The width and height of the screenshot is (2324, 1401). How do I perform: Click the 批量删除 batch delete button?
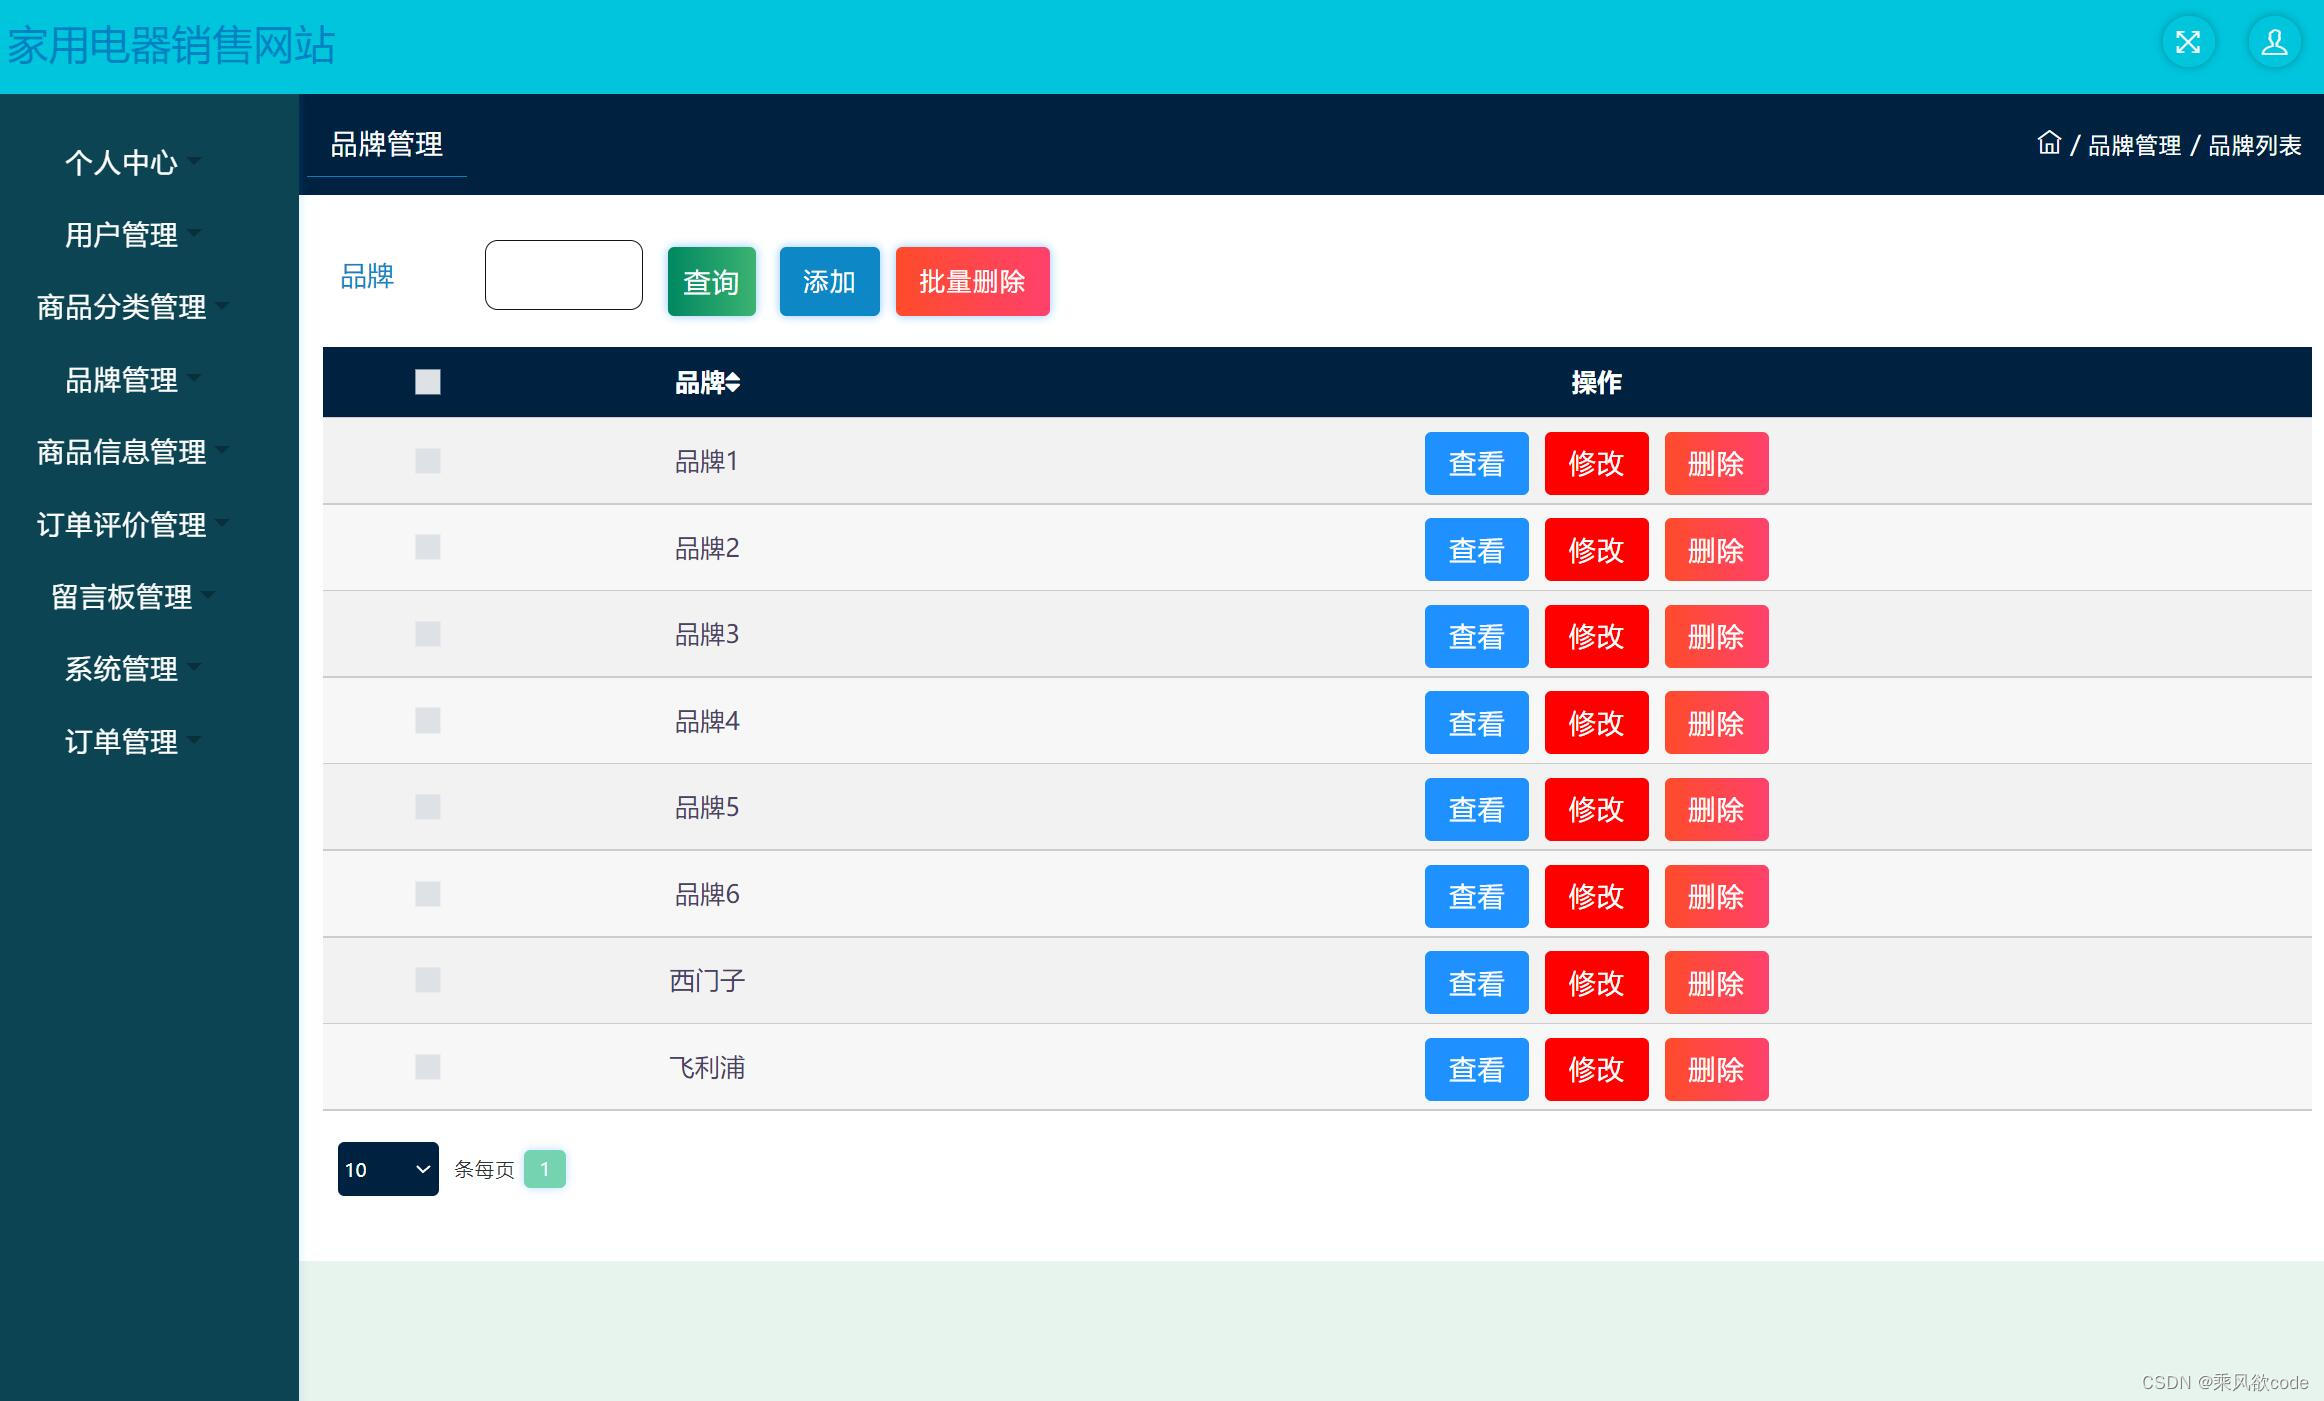tap(972, 282)
